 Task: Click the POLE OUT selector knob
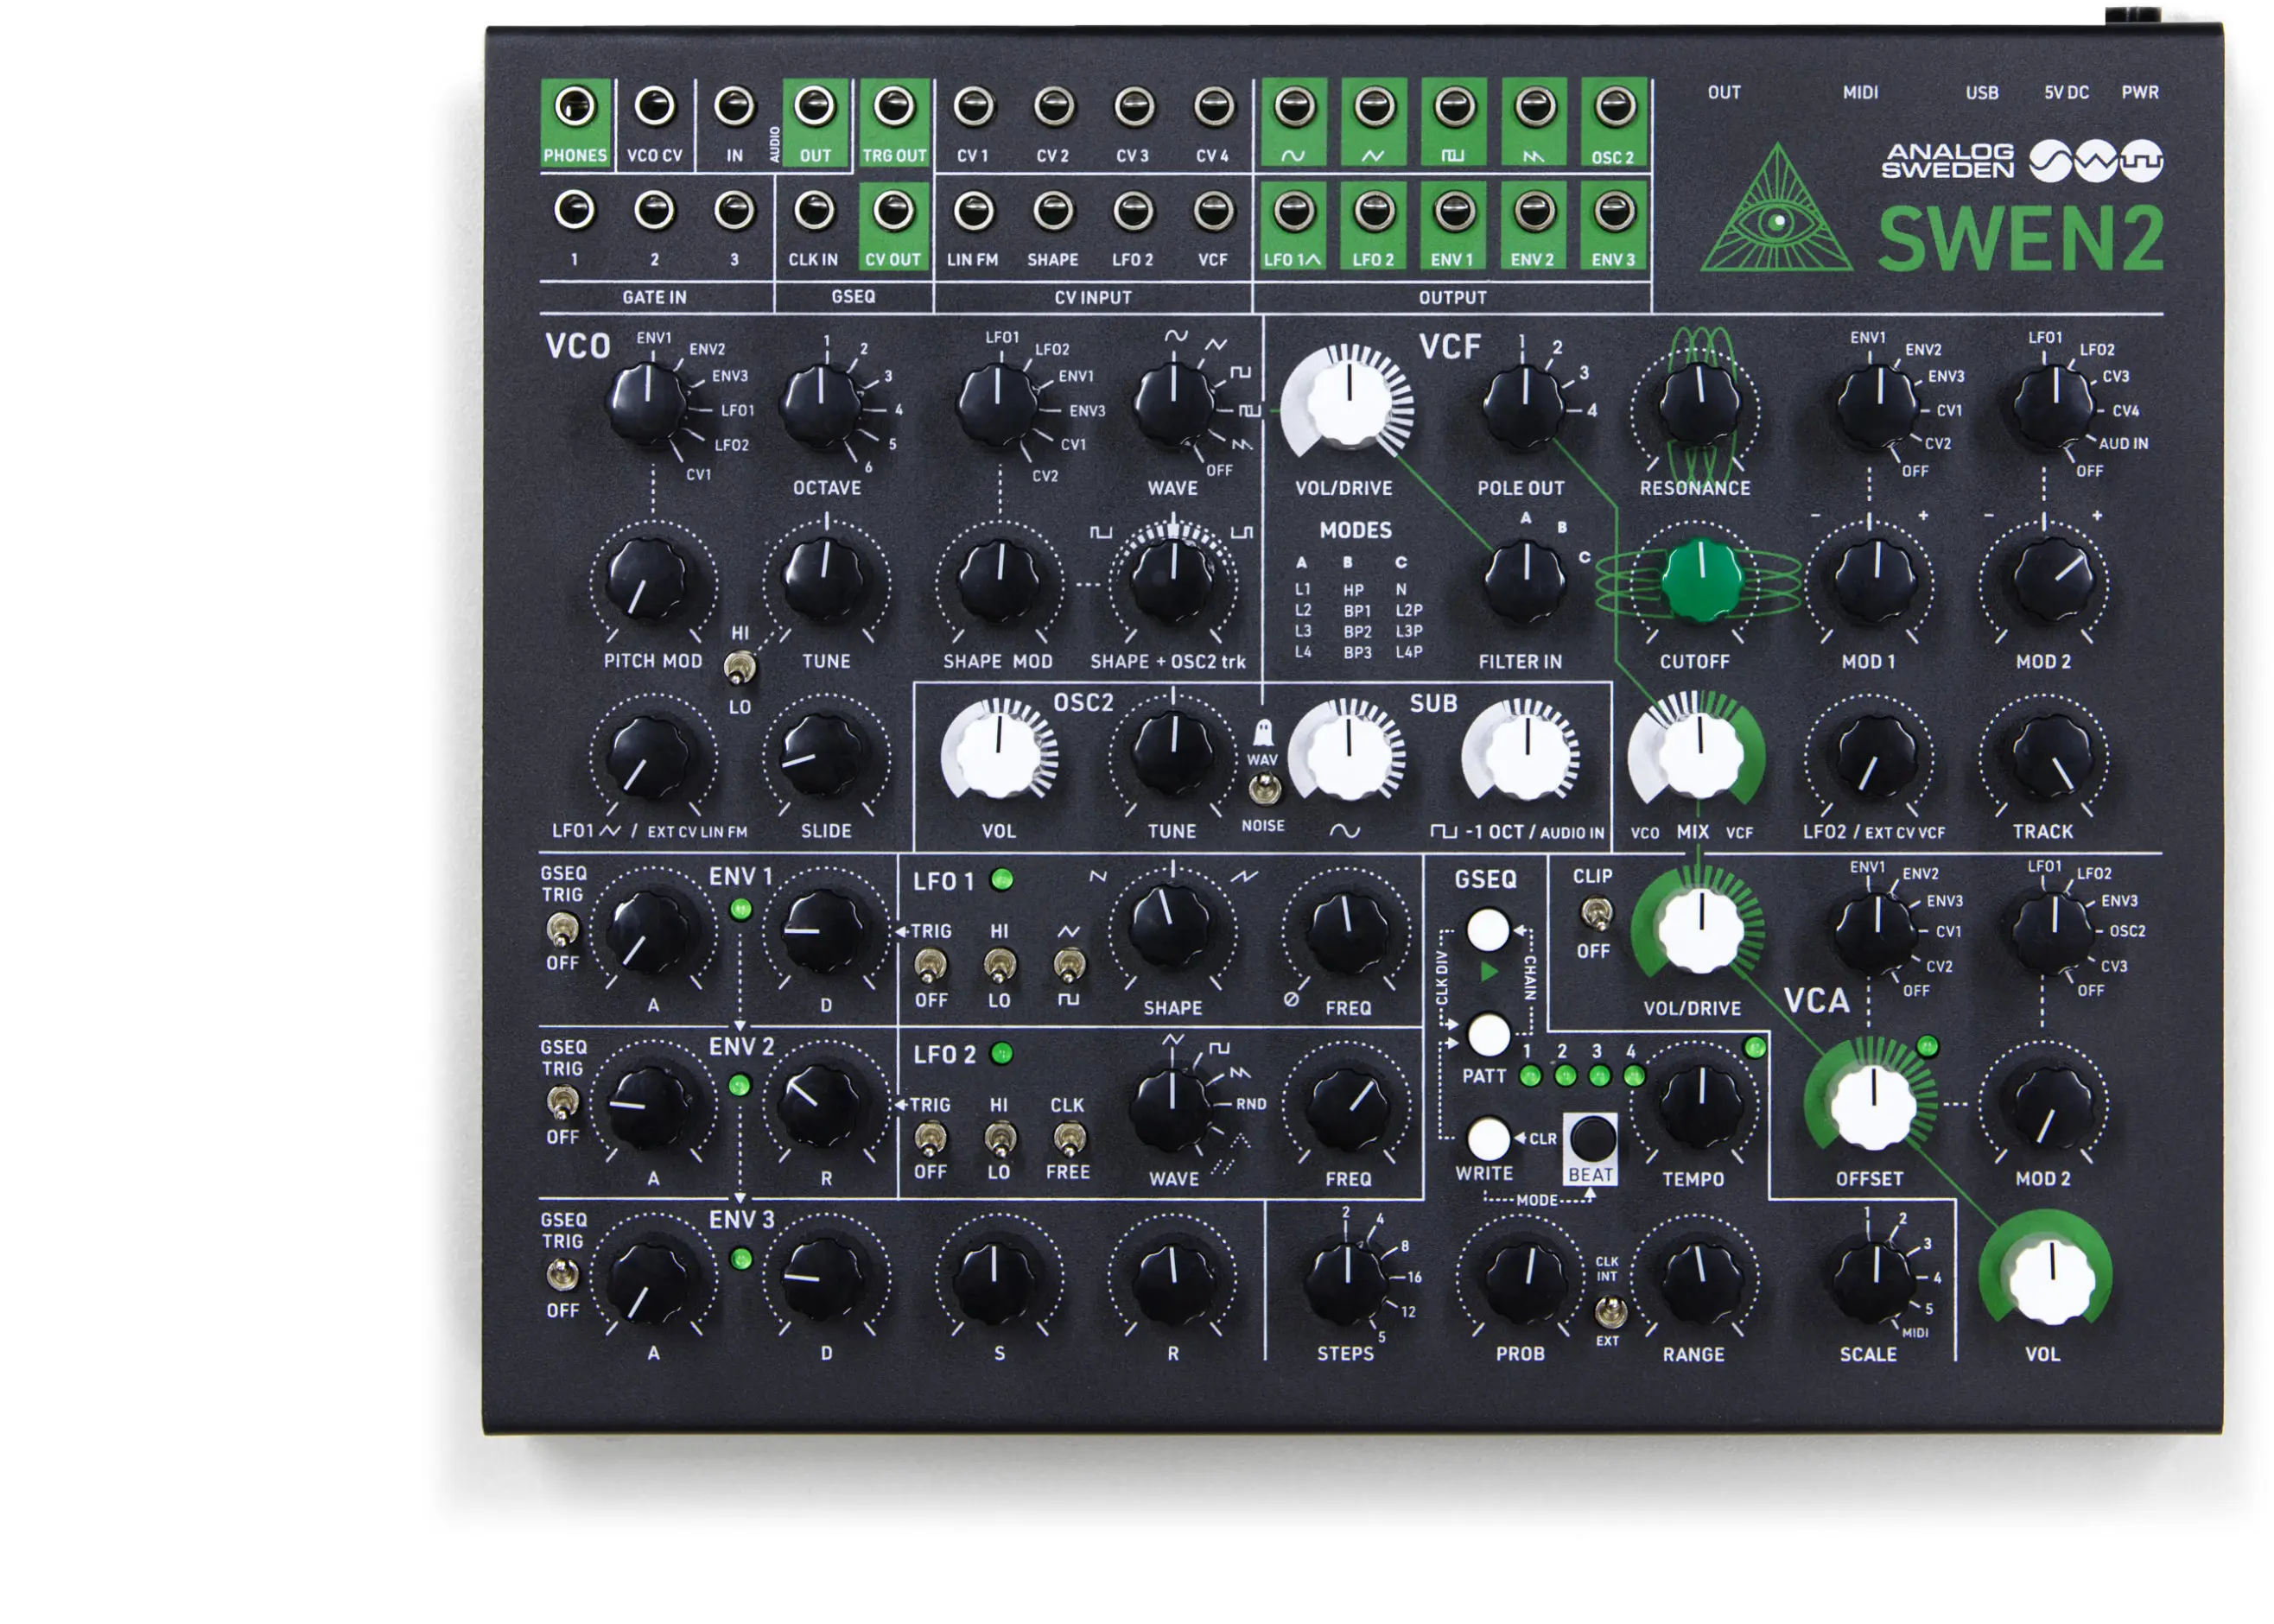pyautogui.click(x=1523, y=406)
